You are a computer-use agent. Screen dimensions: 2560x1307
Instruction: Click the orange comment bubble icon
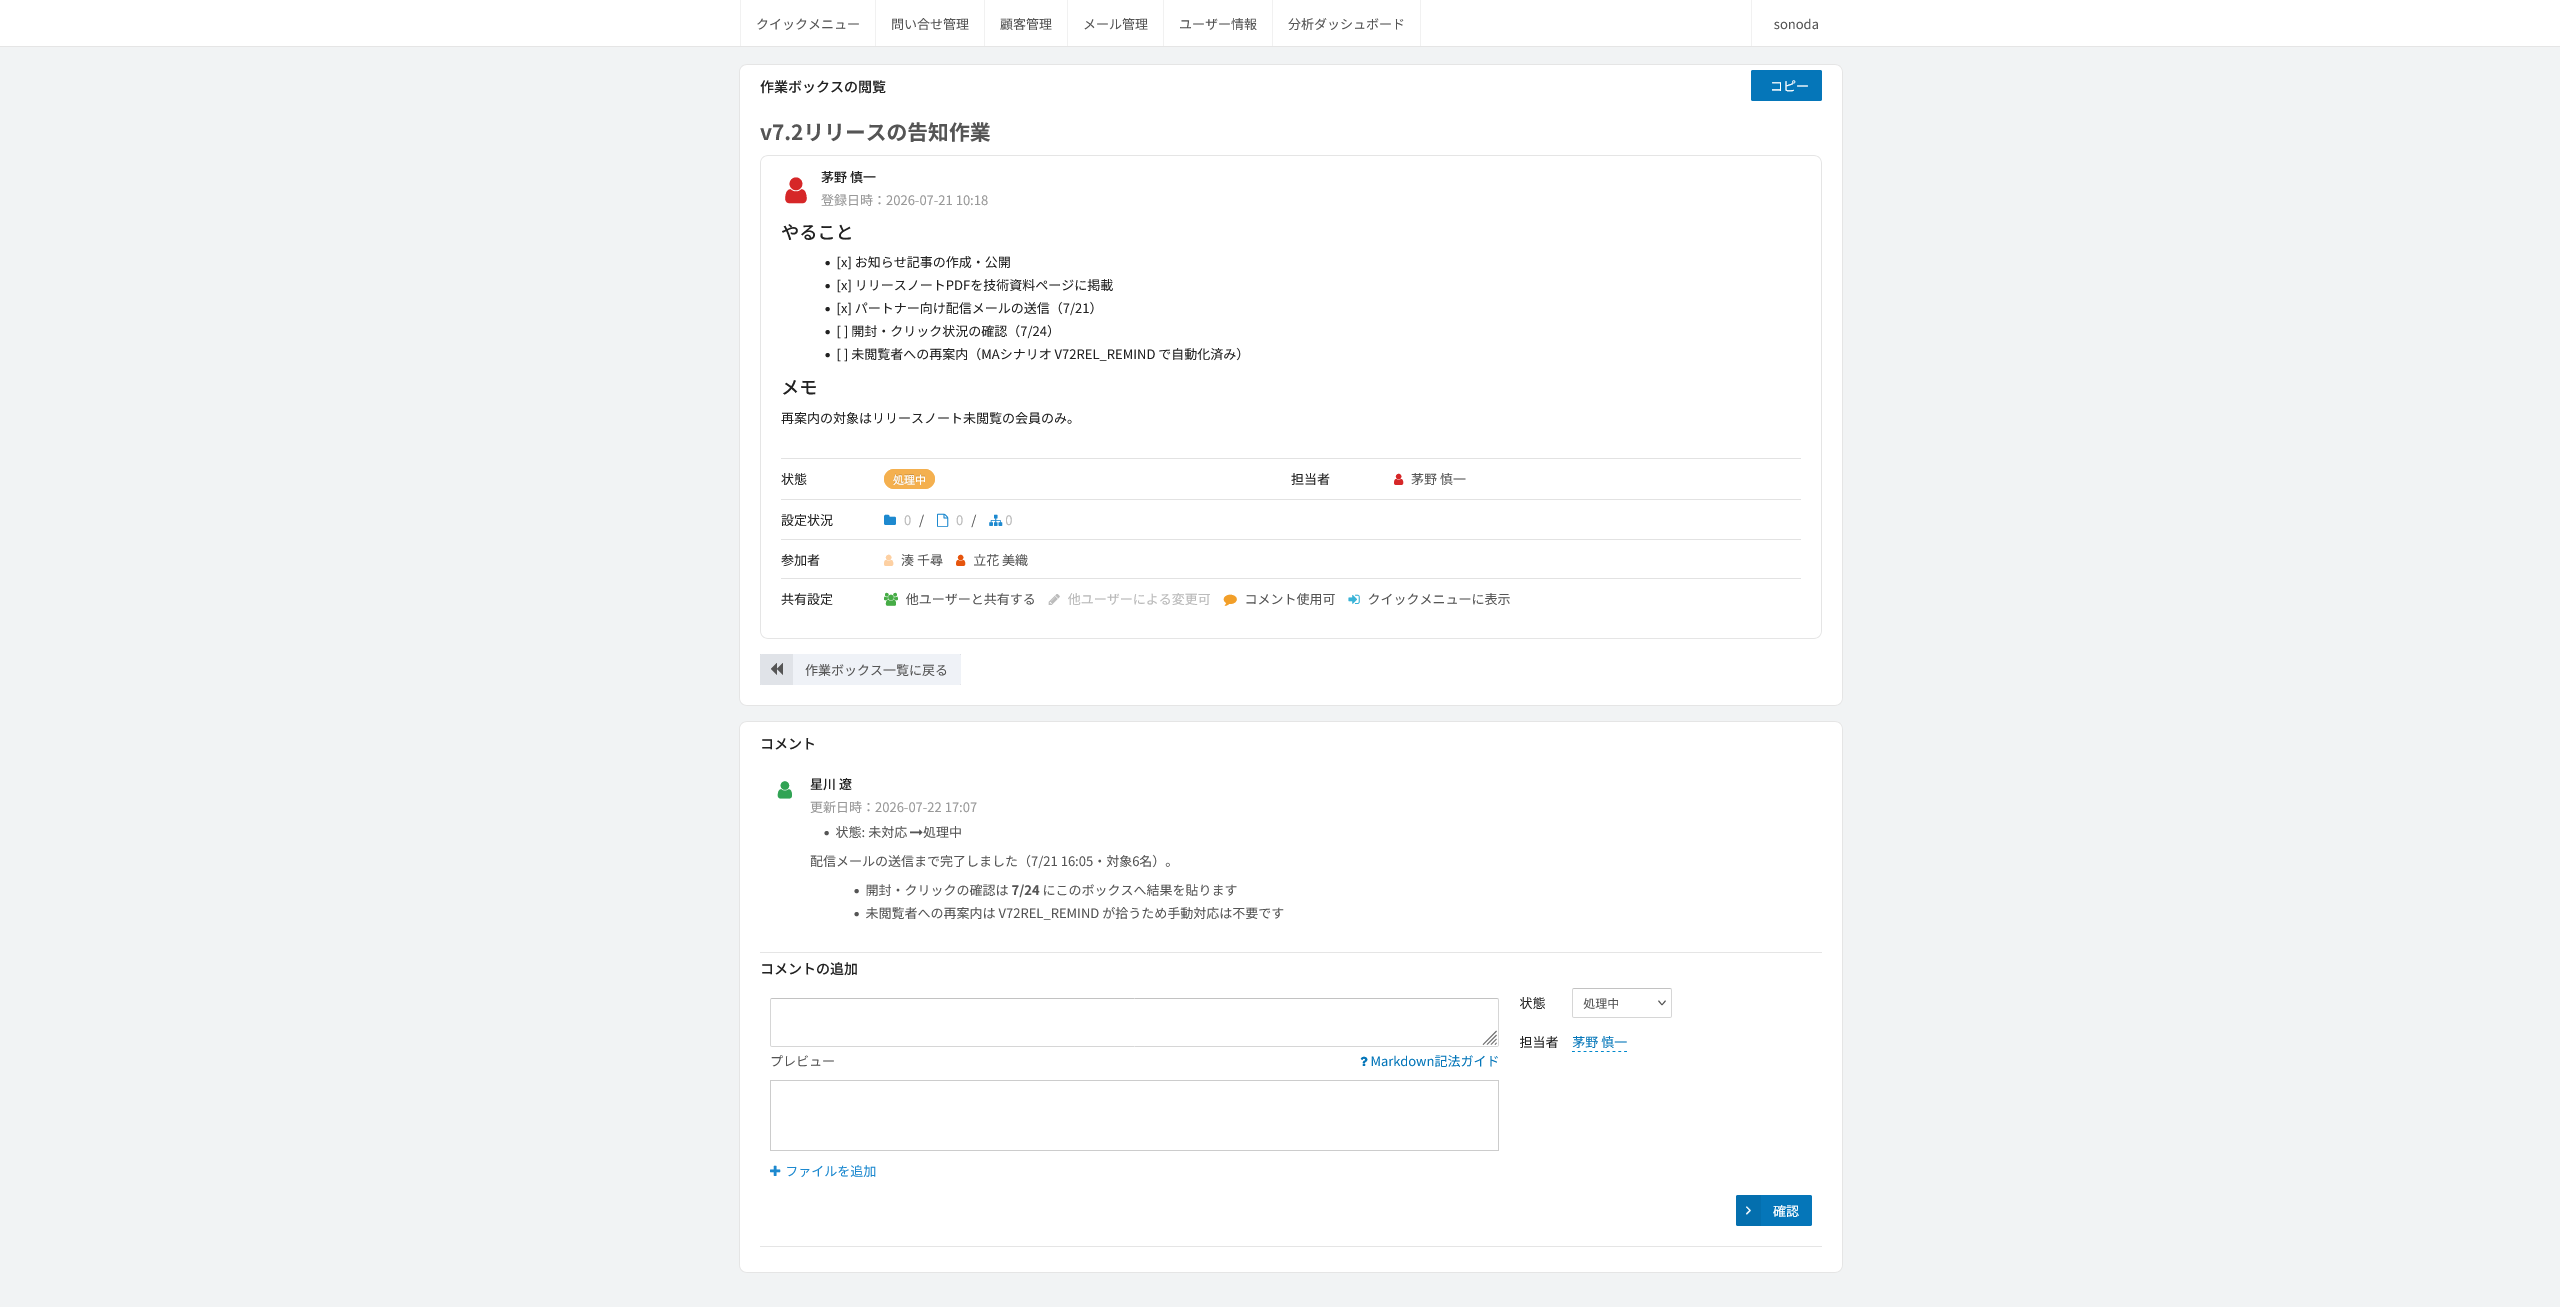click(x=1230, y=600)
